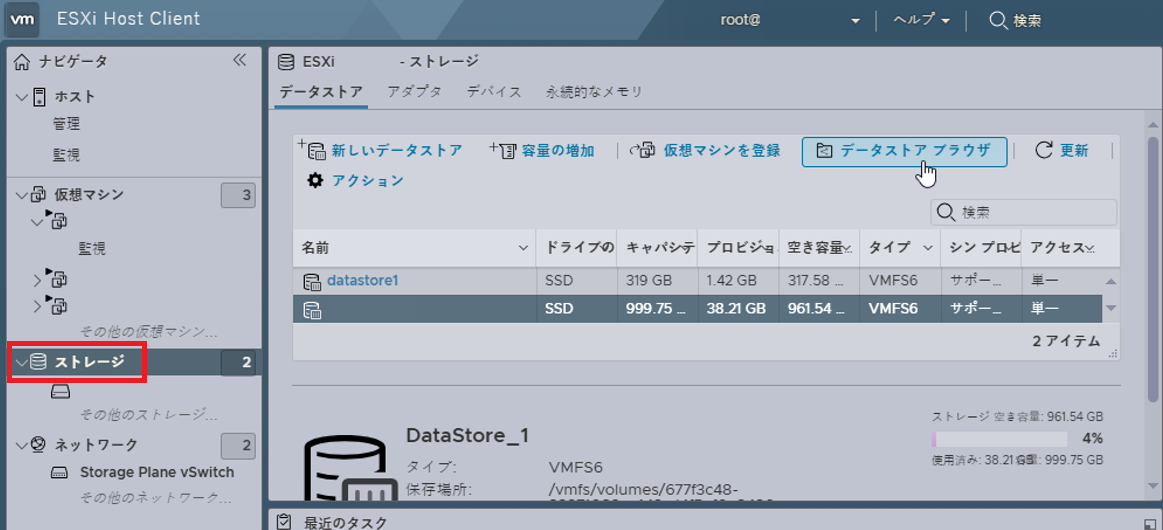
Task: Click the table scroll up arrow
Action: (x=1110, y=282)
